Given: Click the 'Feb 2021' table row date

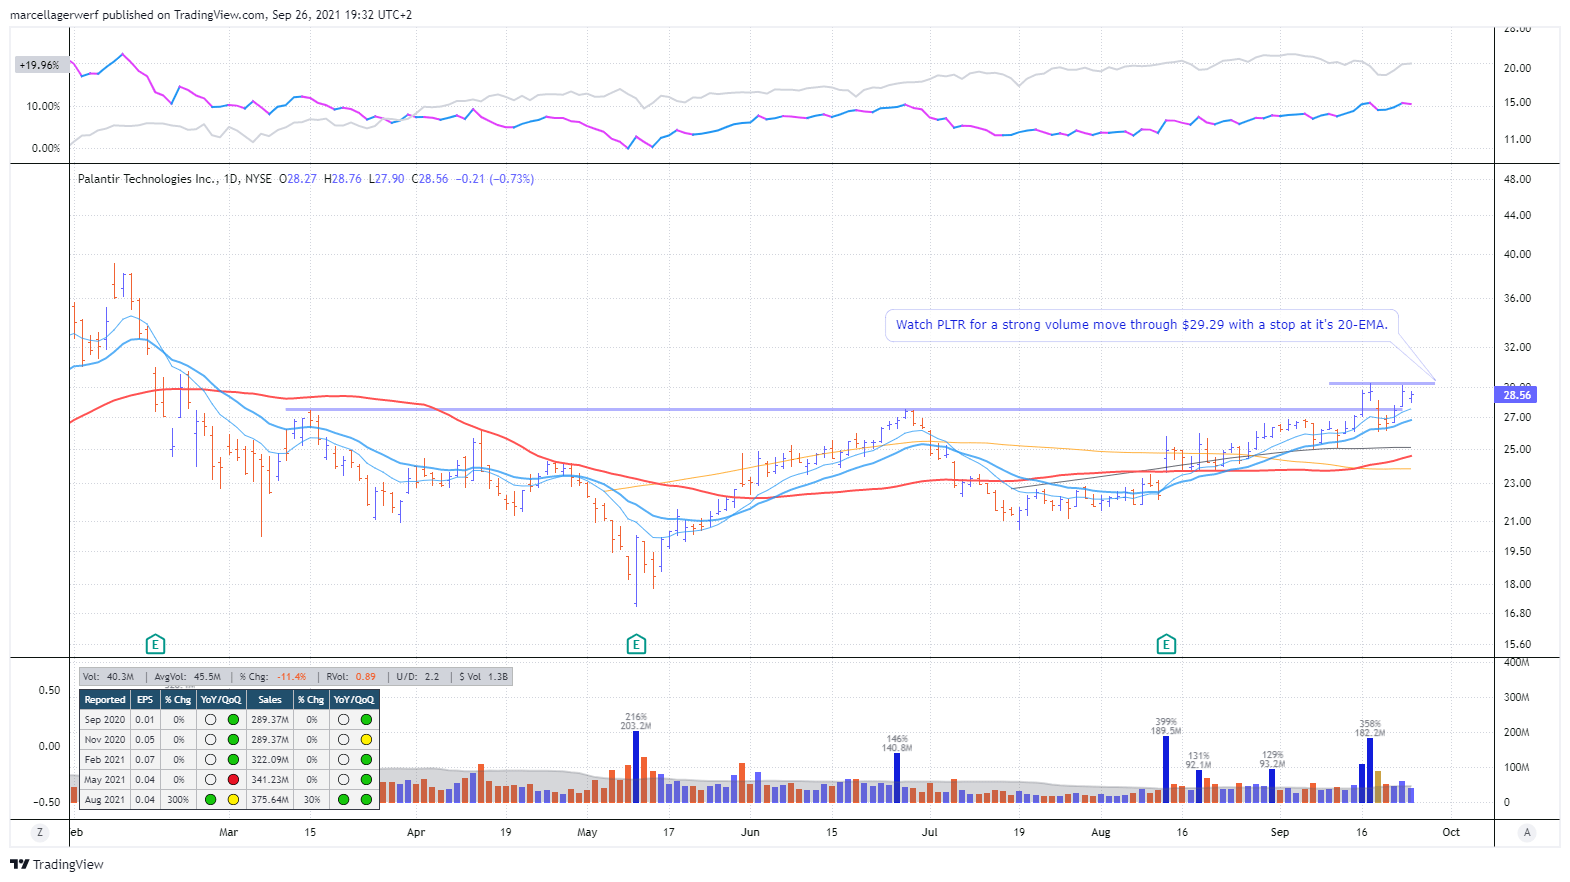Looking at the screenshot, I should point(105,760).
